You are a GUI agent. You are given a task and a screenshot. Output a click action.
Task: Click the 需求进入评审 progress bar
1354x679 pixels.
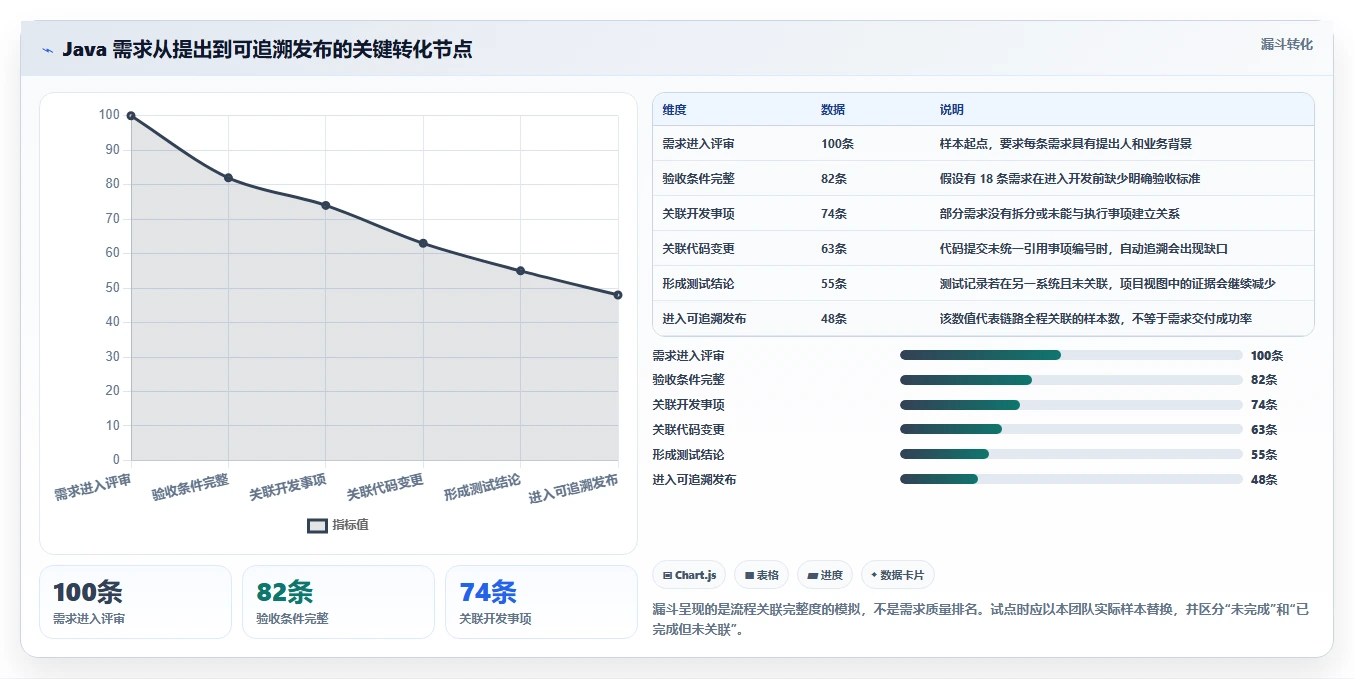click(1071, 355)
